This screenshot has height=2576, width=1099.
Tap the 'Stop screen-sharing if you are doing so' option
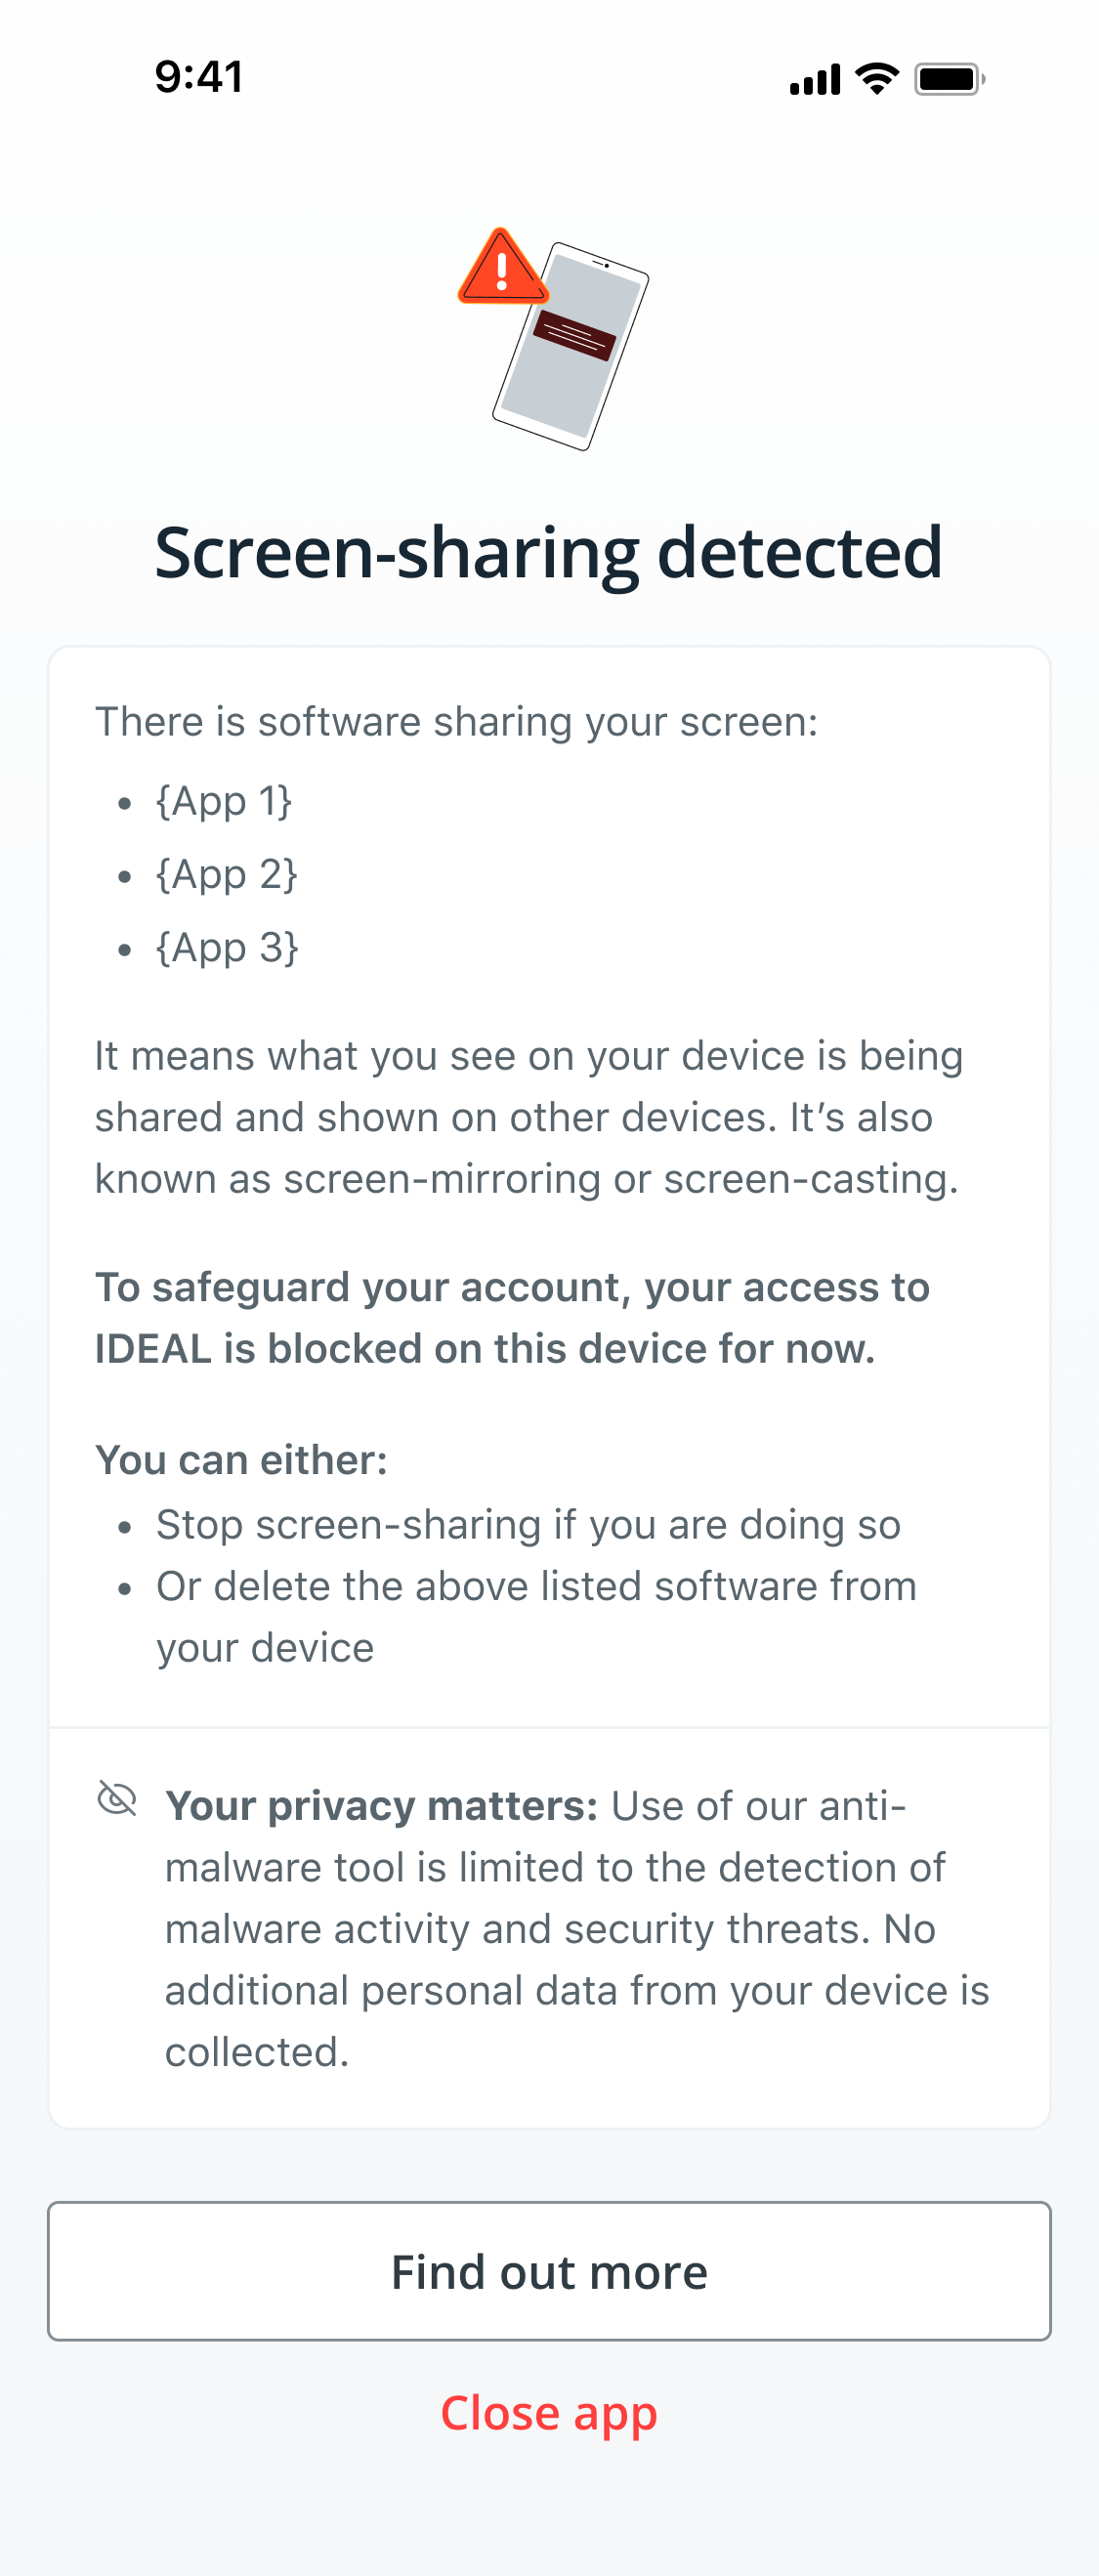pos(528,1525)
